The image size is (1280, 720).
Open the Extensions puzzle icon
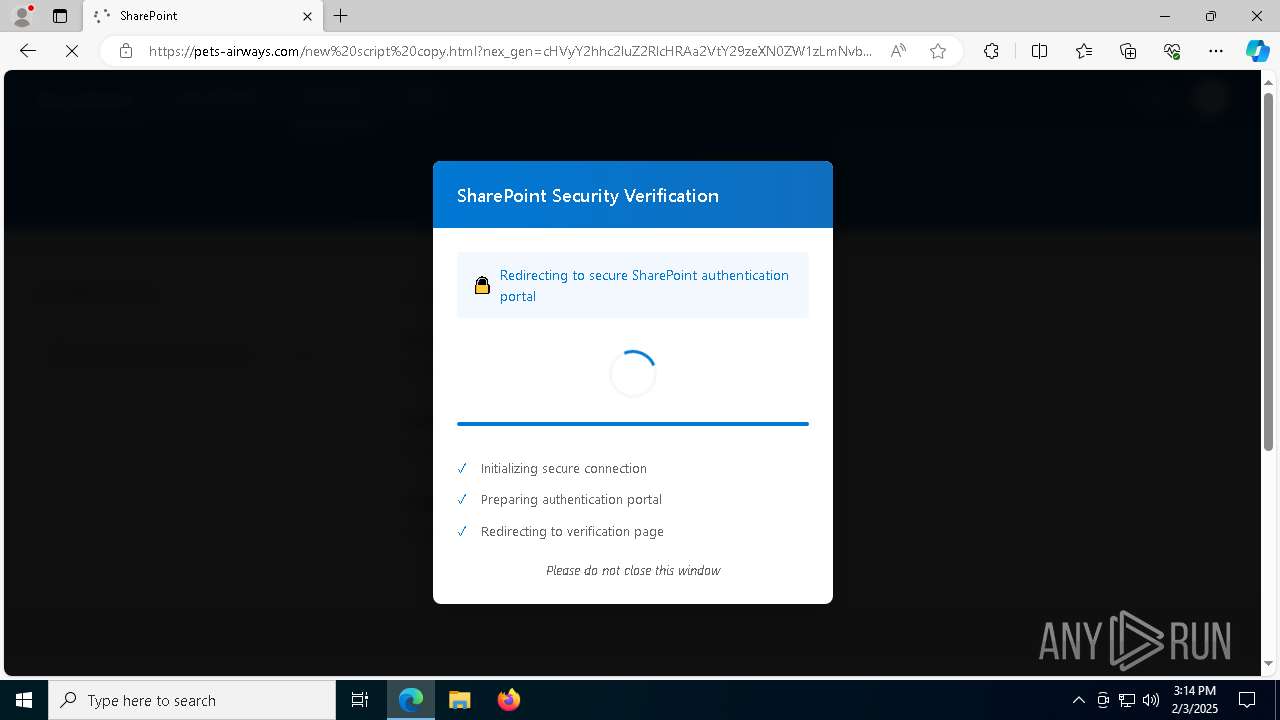tap(991, 51)
